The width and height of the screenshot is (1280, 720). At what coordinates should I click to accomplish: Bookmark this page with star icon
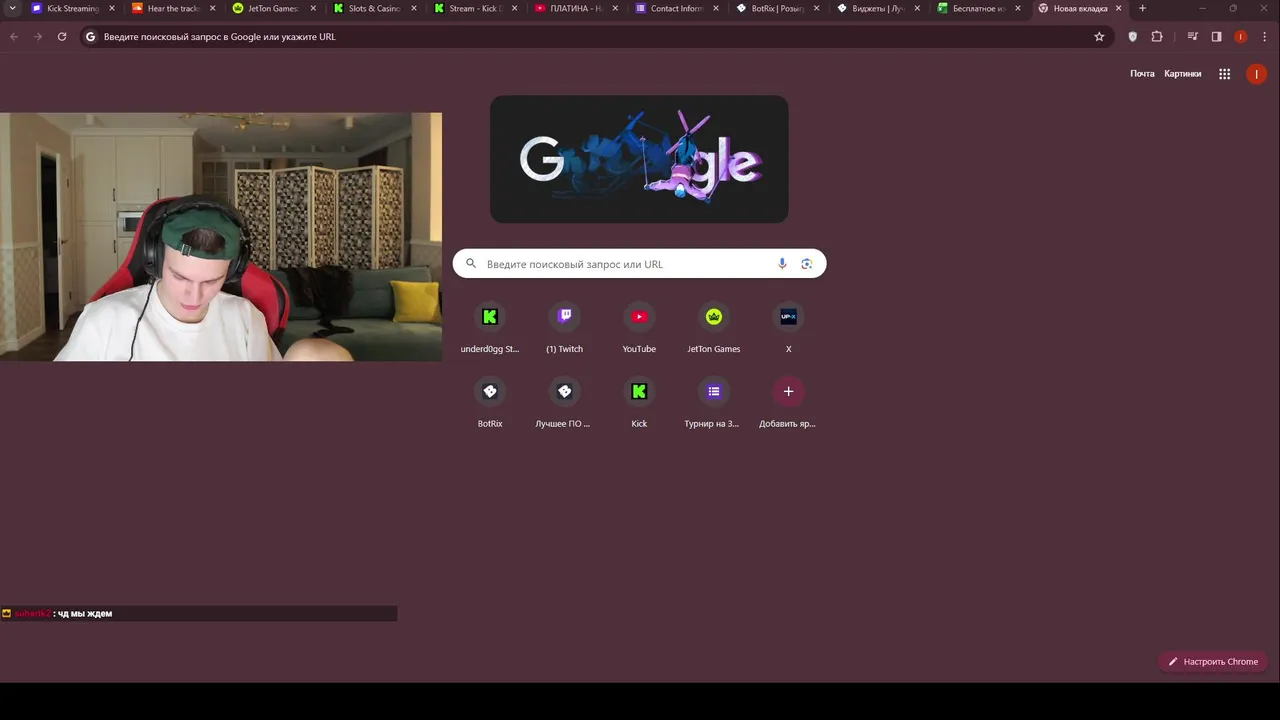(x=1099, y=37)
